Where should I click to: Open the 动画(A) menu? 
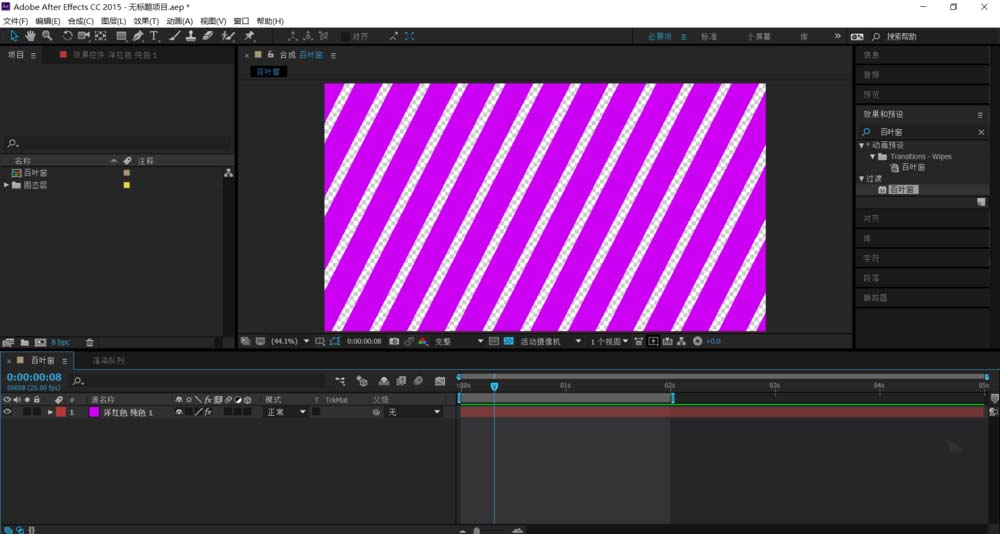179,21
